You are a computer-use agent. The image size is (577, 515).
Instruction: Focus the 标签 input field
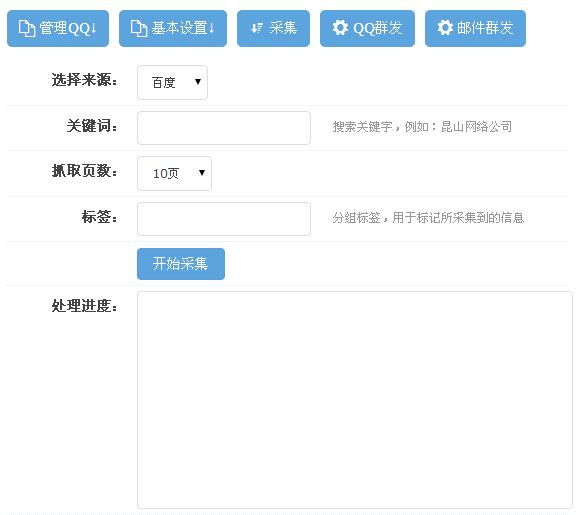pos(224,219)
